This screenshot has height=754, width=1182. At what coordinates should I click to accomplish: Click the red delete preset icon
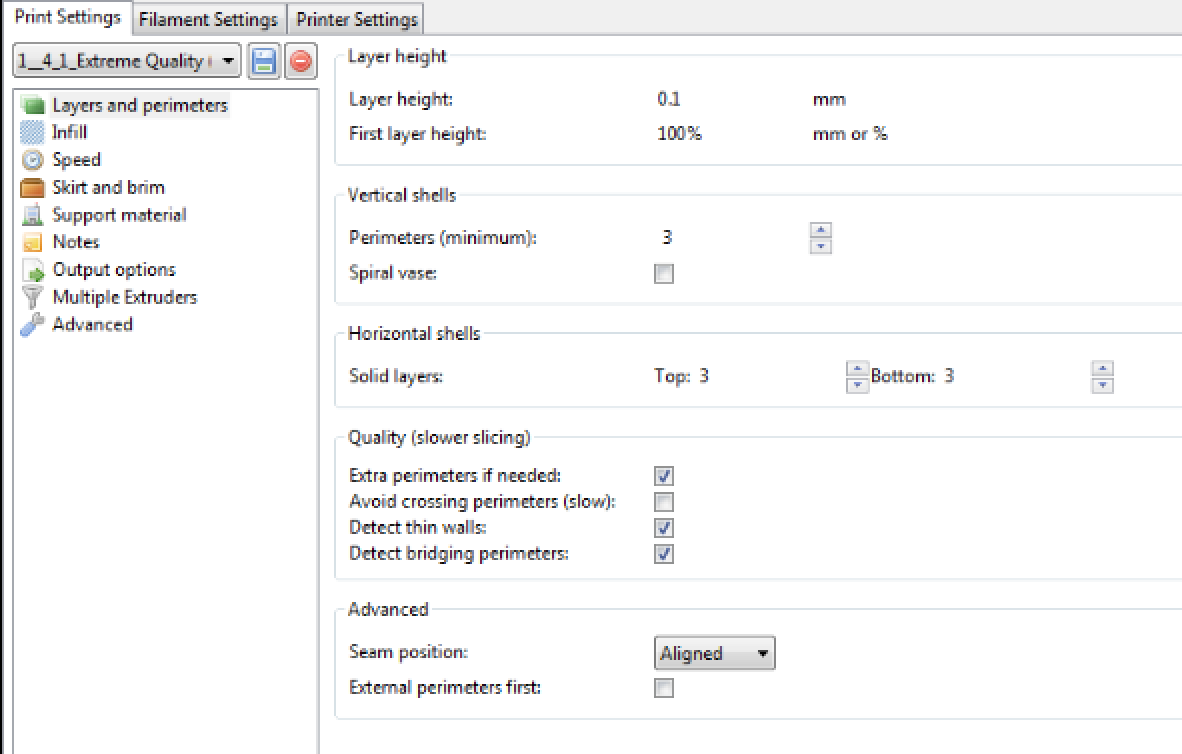pos(299,62)
